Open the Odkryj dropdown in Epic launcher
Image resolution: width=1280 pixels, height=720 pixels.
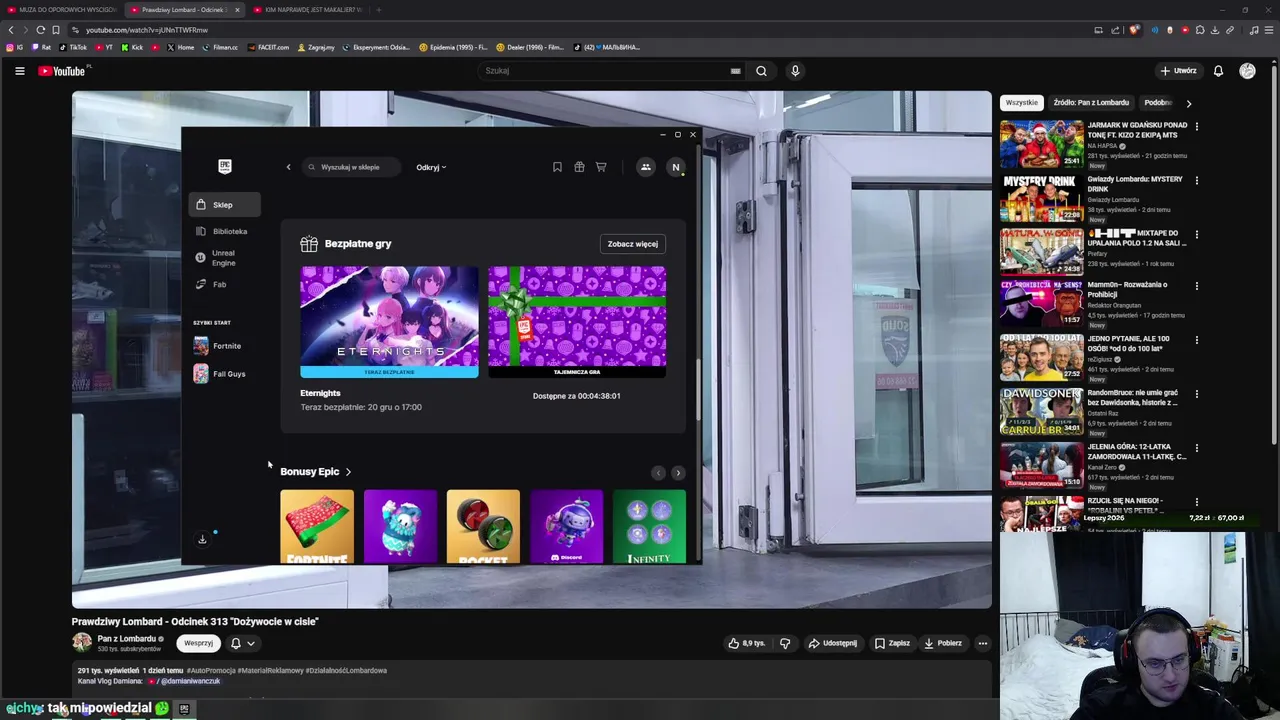[x=431, y=167]
